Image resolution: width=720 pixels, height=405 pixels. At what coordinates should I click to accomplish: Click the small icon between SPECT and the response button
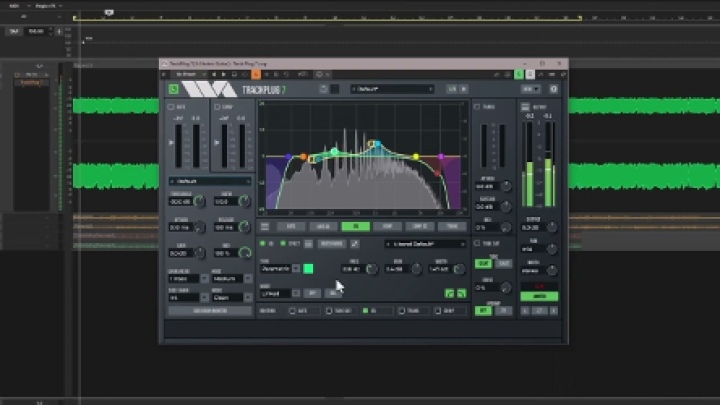pyautogui.click(x=309, y=244)
